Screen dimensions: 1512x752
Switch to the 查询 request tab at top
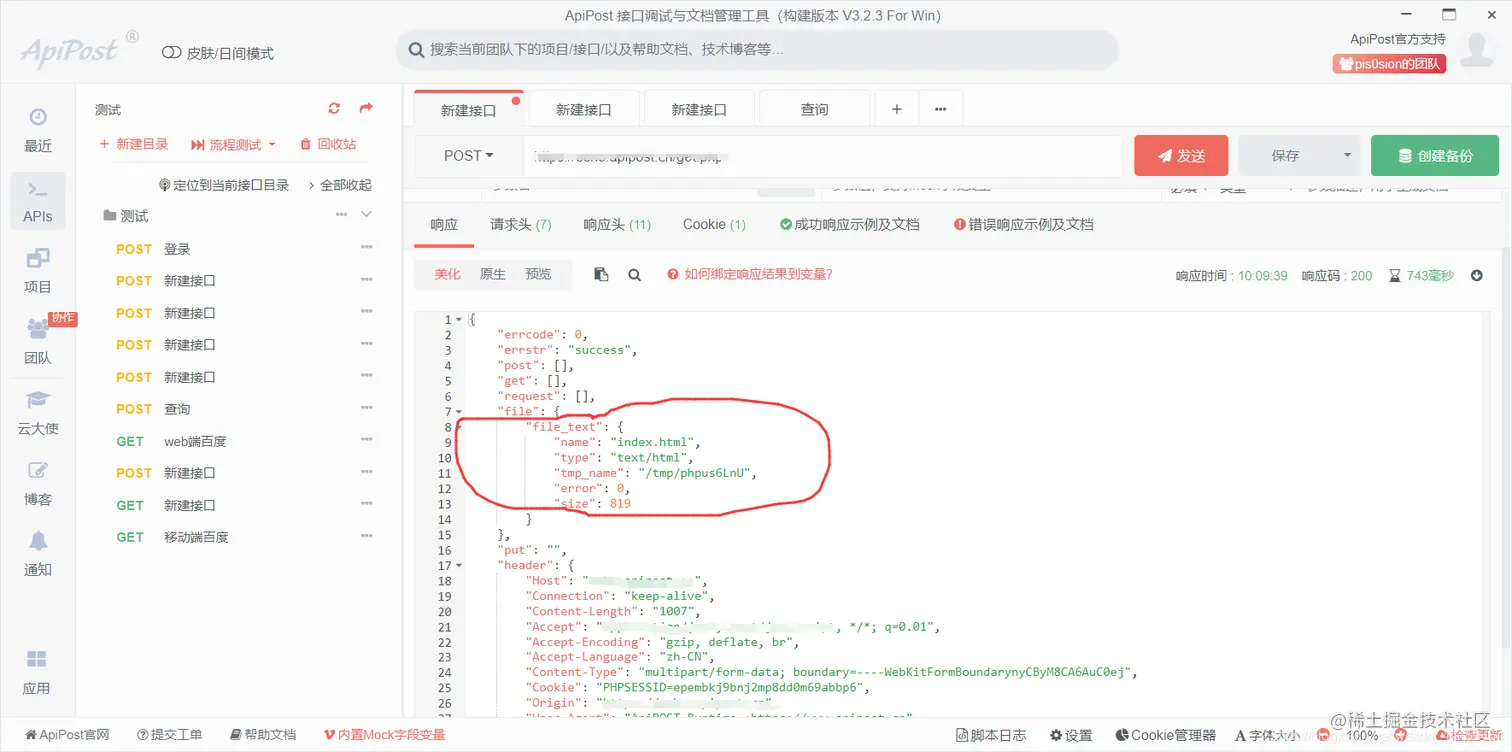point(815,110)
